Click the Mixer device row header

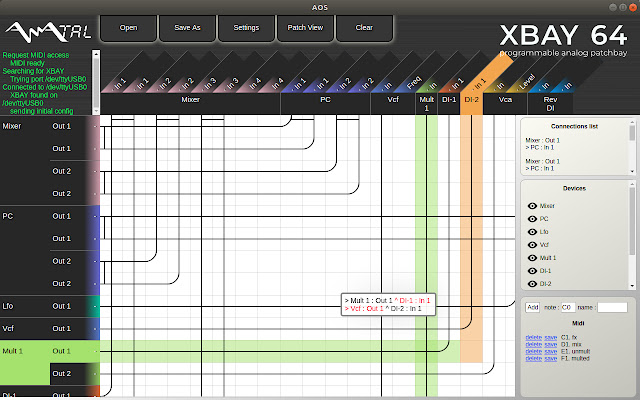click(12, 127)
